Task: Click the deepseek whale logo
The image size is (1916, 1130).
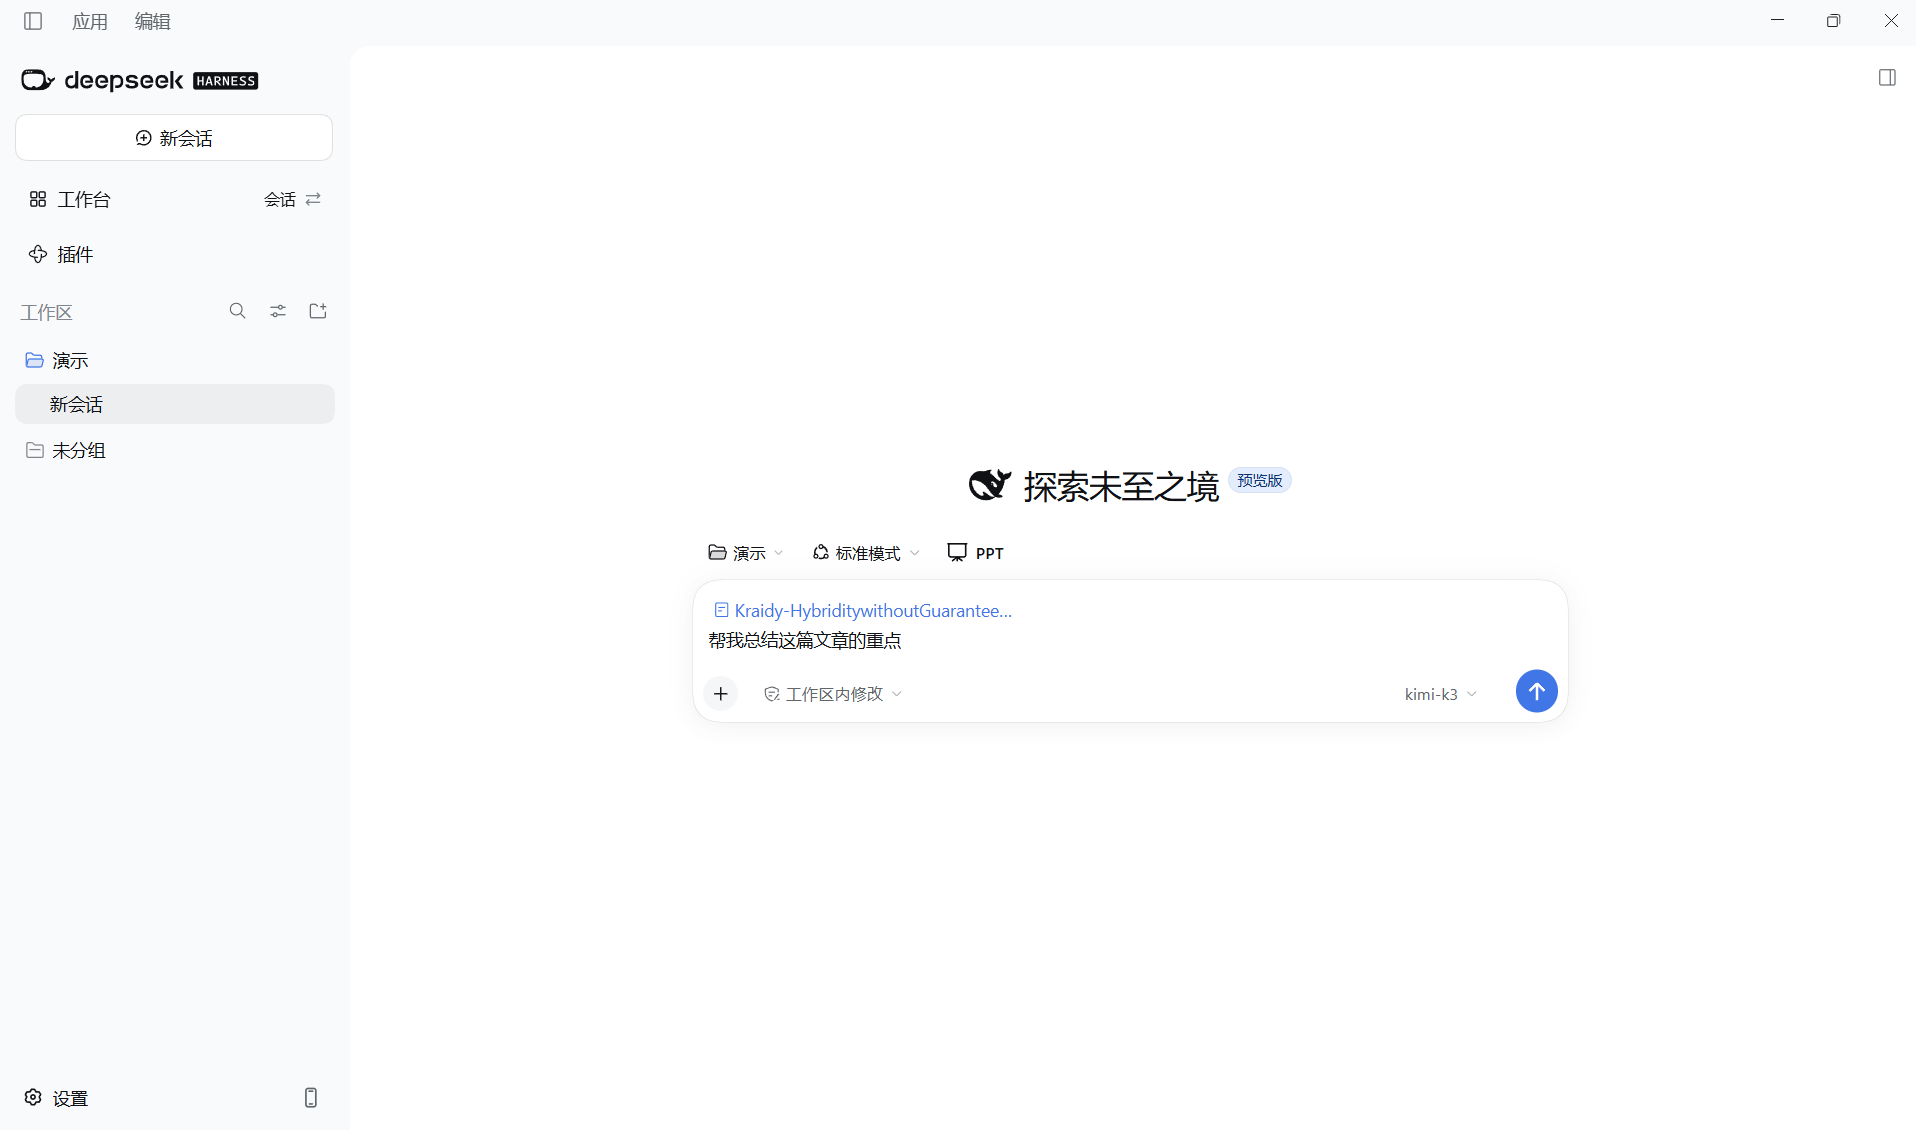Action: tap(38, 80)
